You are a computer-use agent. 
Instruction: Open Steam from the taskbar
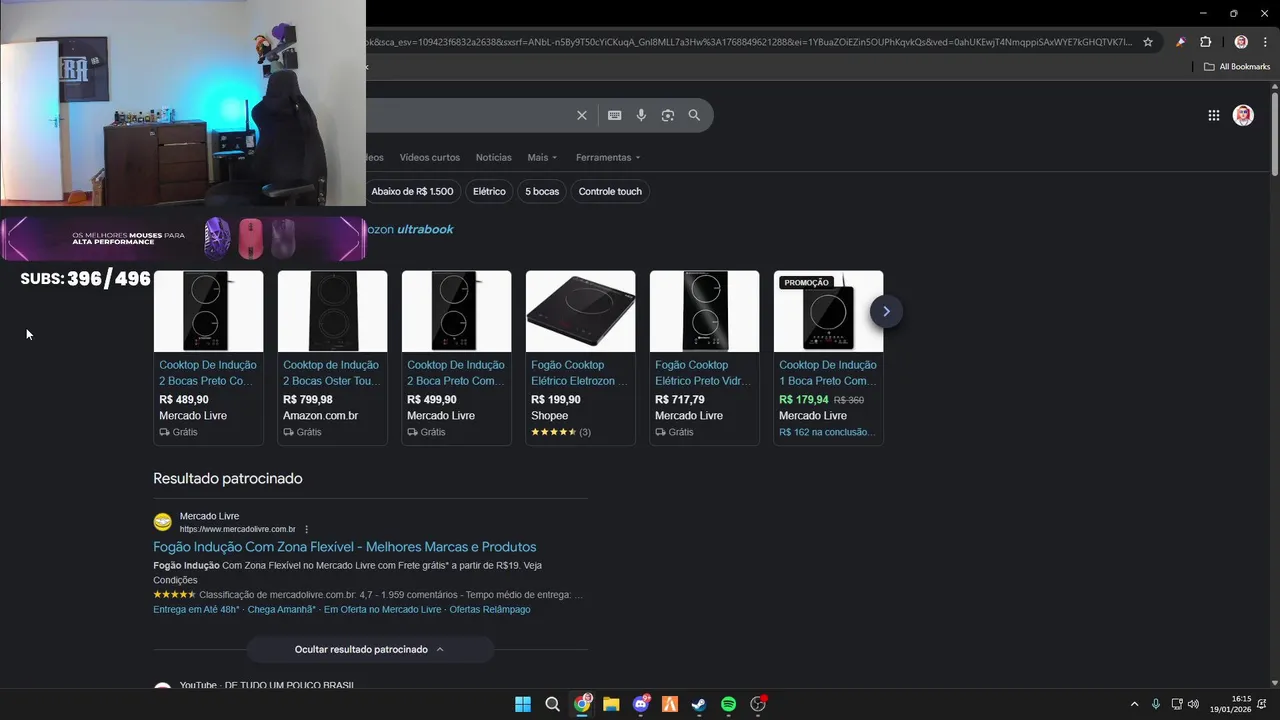[699, 704]
